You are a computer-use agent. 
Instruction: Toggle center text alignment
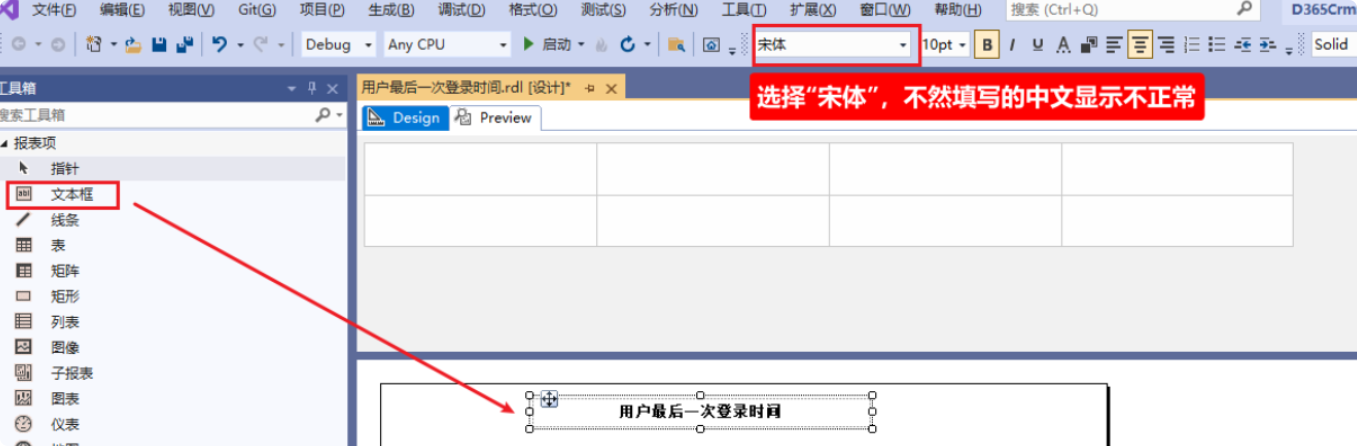(x=1140, y=45)
